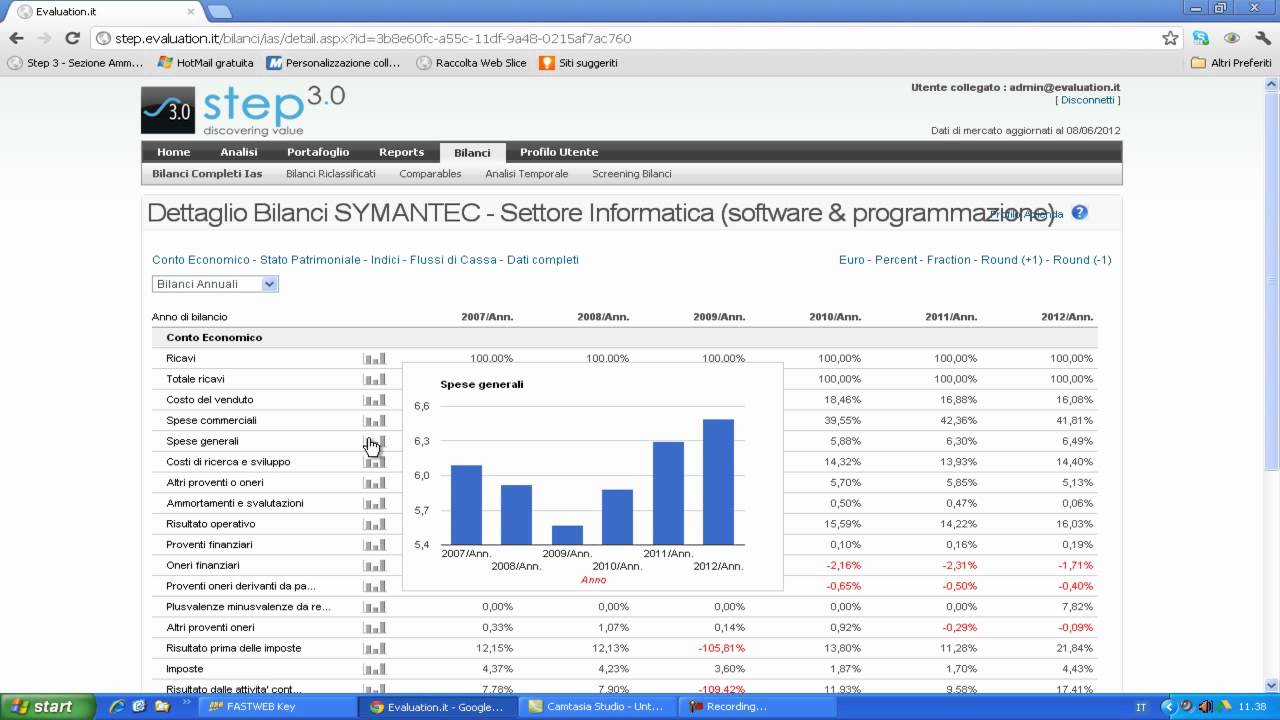Open chart icon for Risultato prima delle imposte

click(375, 648)
